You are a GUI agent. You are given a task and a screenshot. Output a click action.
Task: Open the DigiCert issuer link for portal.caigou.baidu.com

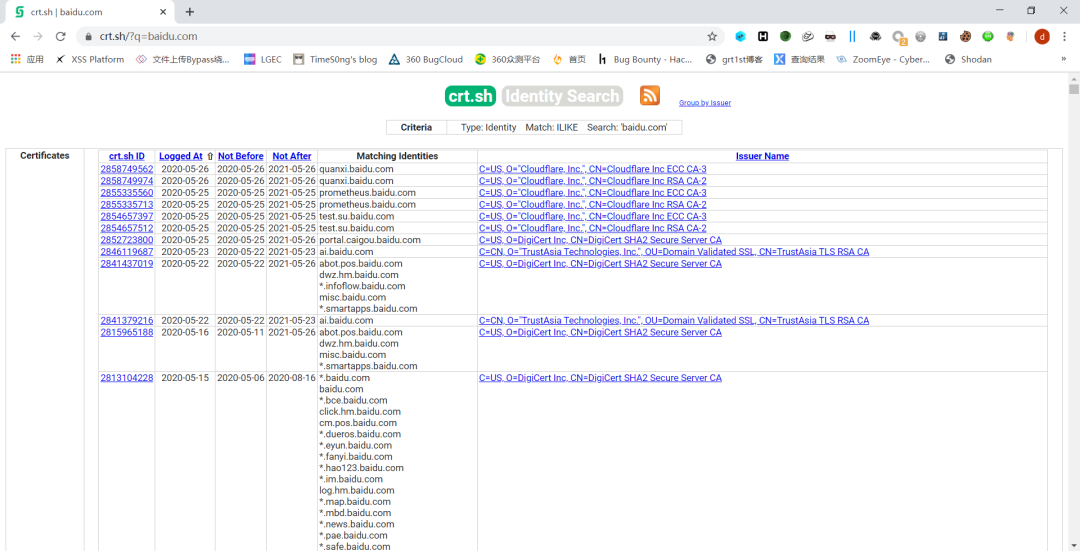[601, 240]
